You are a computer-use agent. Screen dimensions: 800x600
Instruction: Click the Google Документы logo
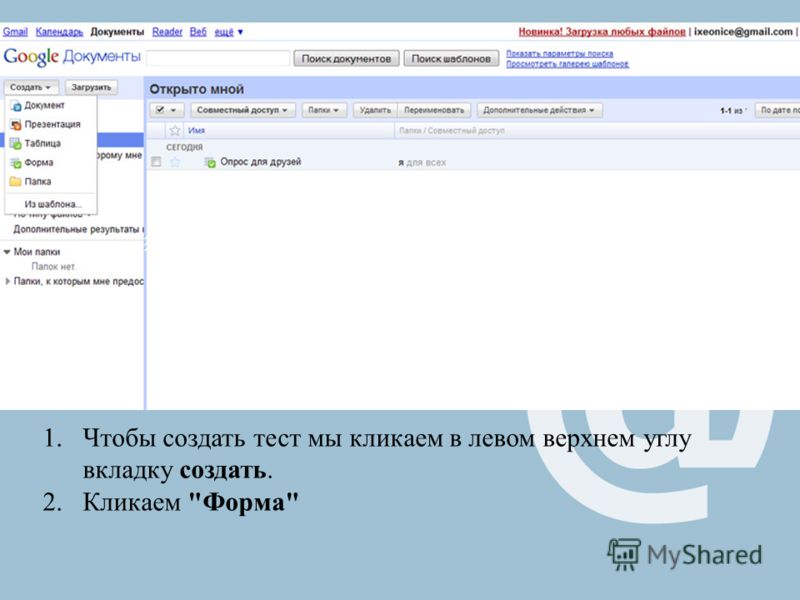click(x=71, y=57)
